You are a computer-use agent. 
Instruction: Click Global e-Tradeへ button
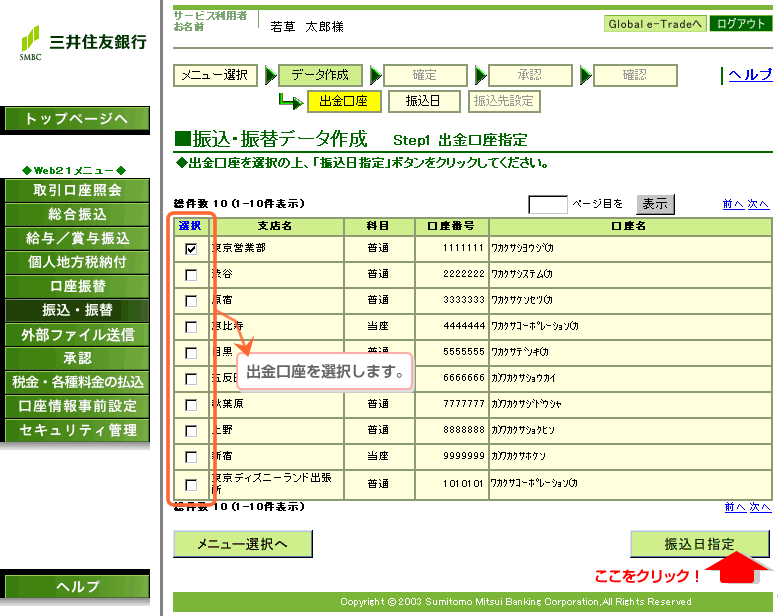click(655, 24)
